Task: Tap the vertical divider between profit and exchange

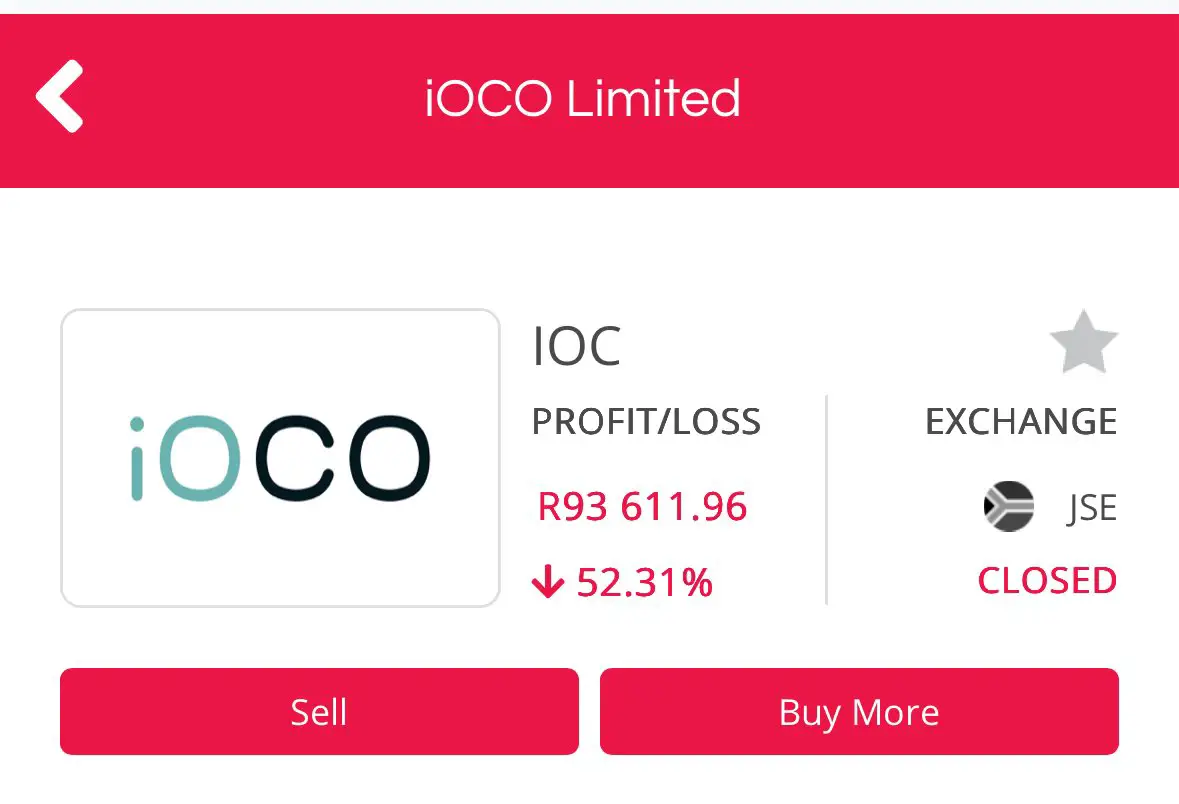Action: click(x=826, y=499)
